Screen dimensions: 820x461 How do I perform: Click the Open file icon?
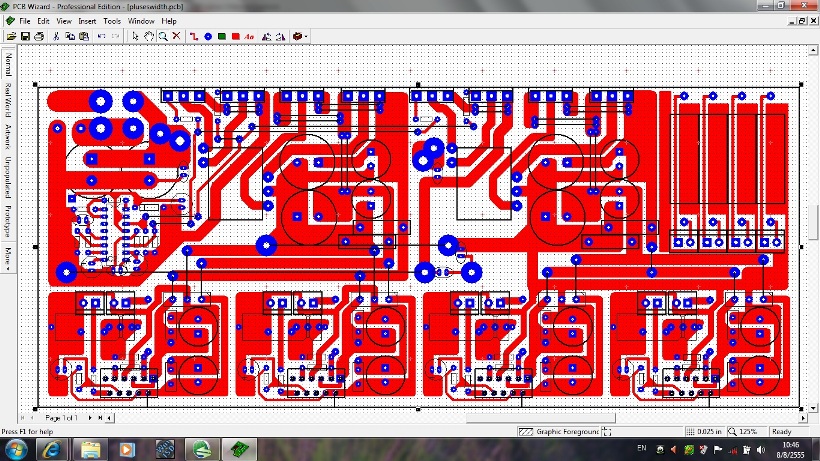(11, 36)
